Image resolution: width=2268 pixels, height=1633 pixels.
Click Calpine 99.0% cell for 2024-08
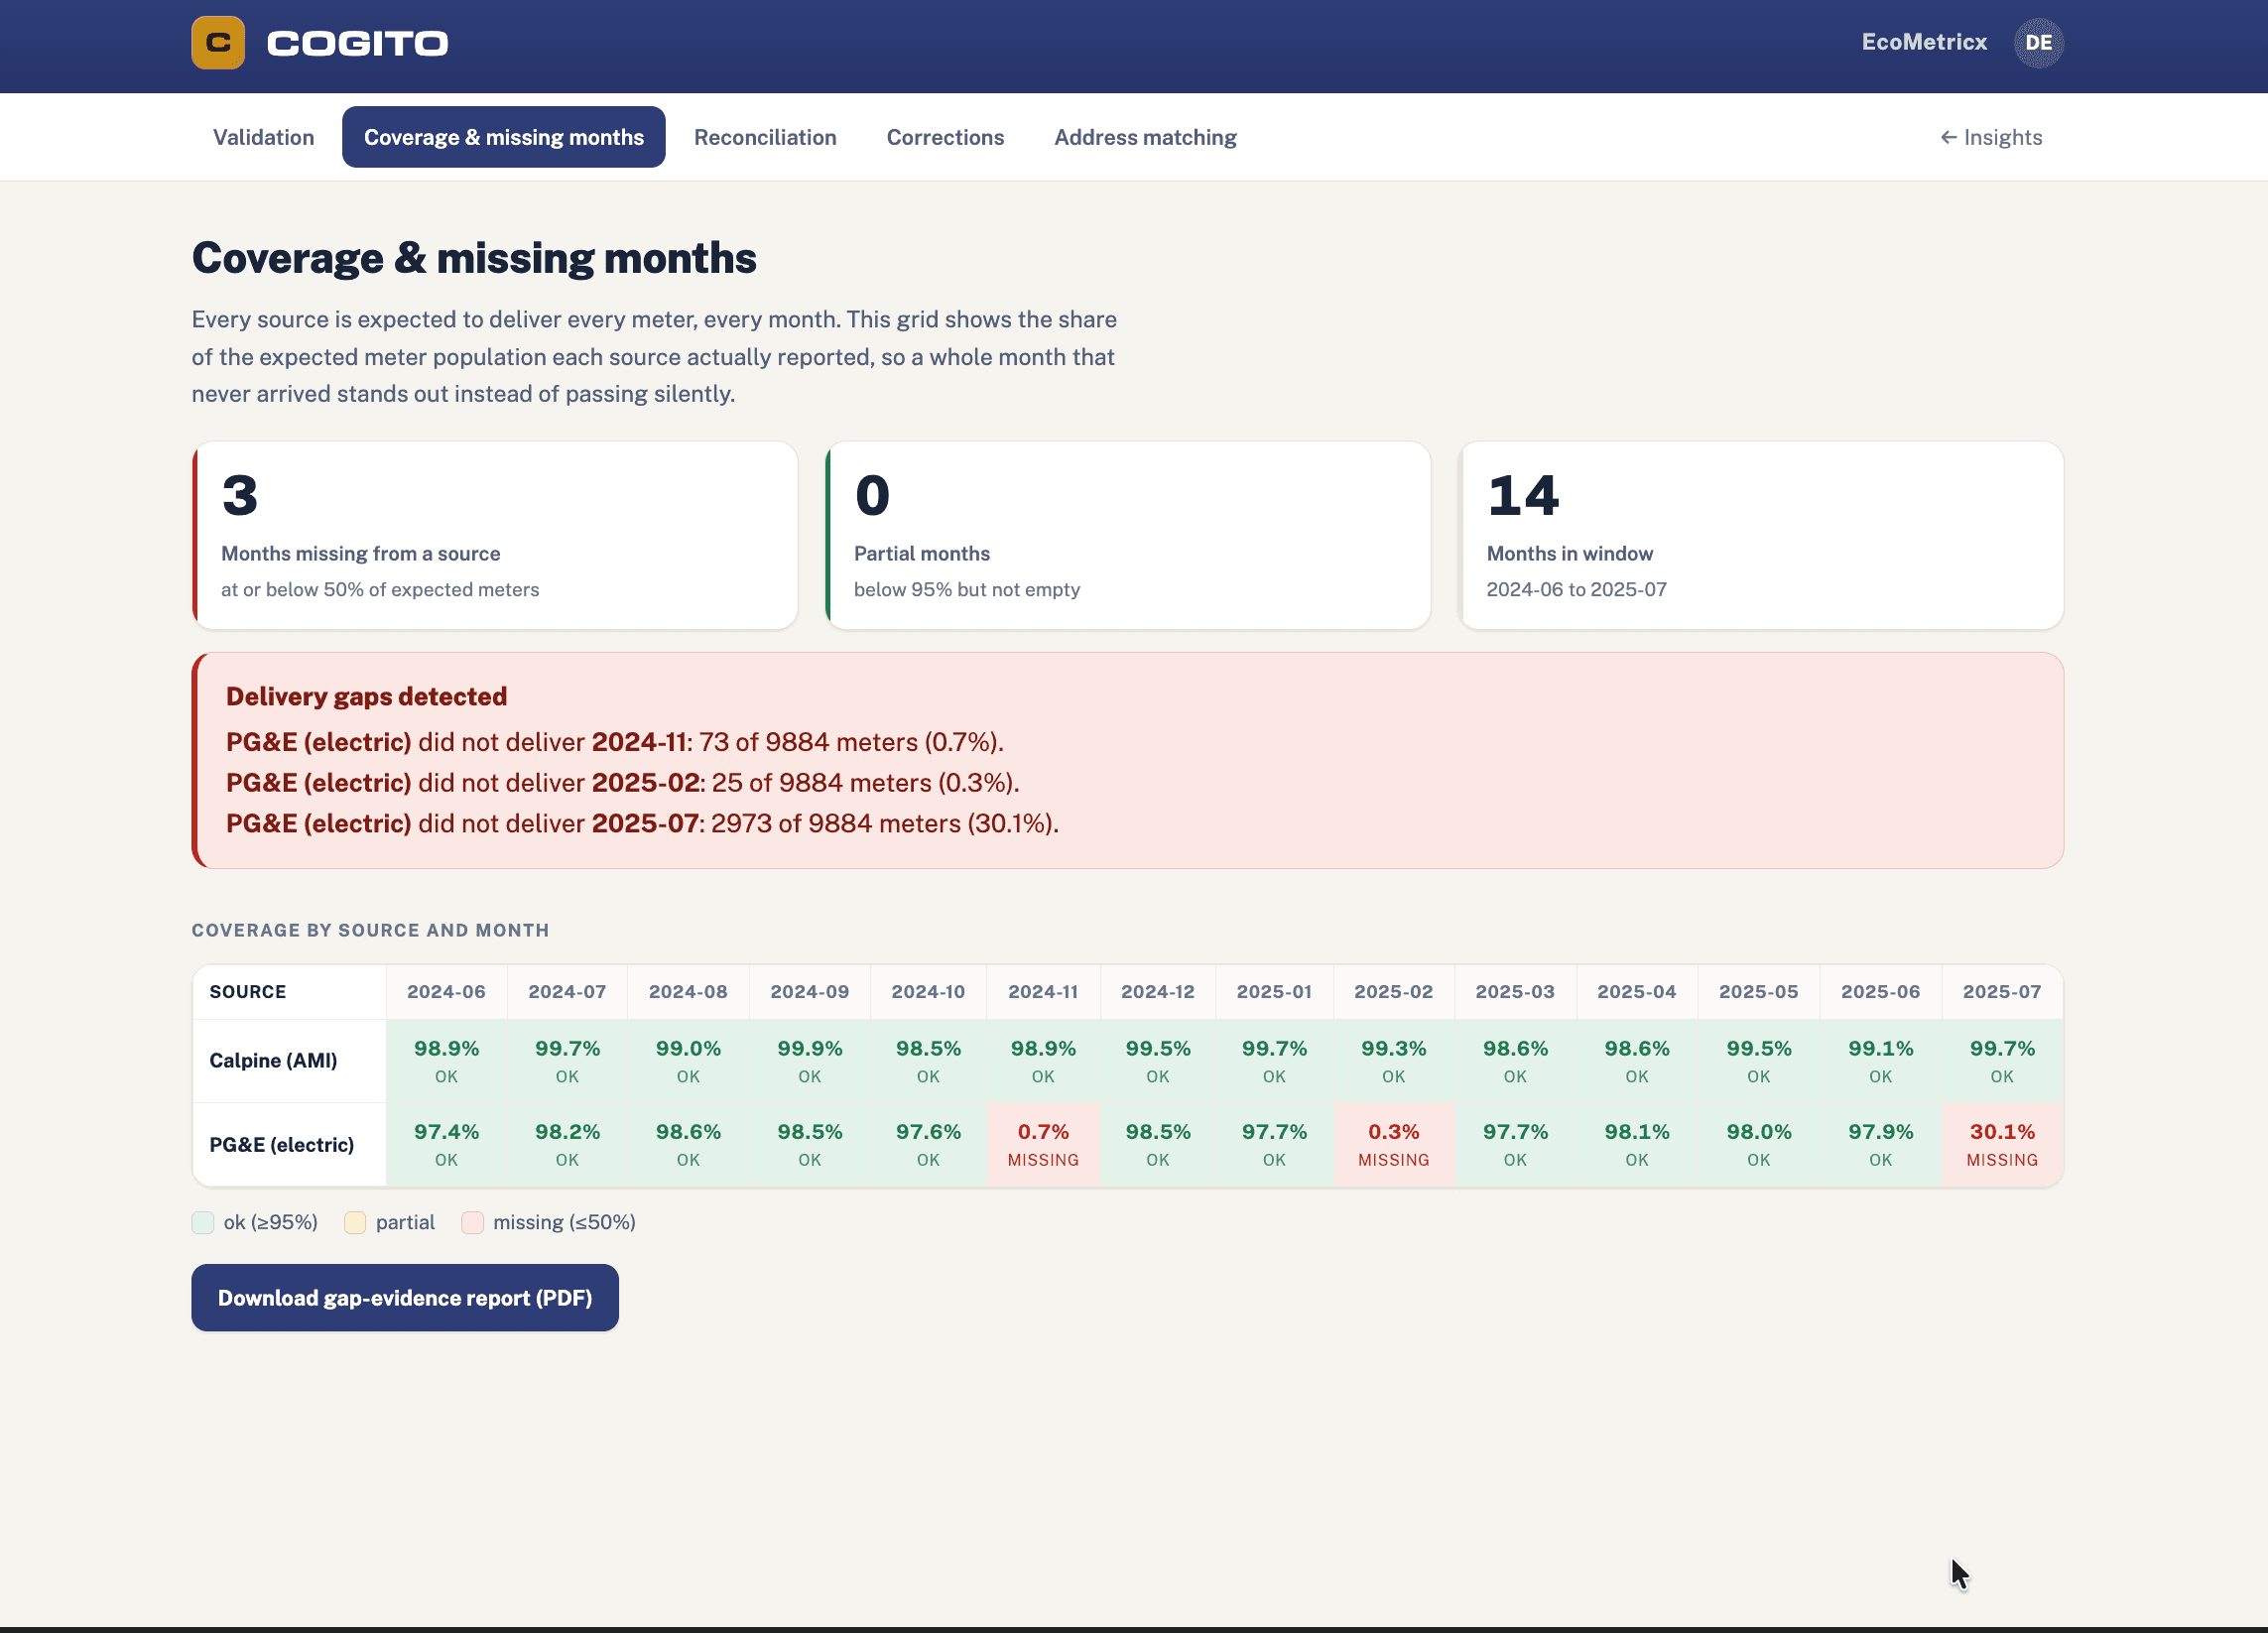tap(688, 1060)
